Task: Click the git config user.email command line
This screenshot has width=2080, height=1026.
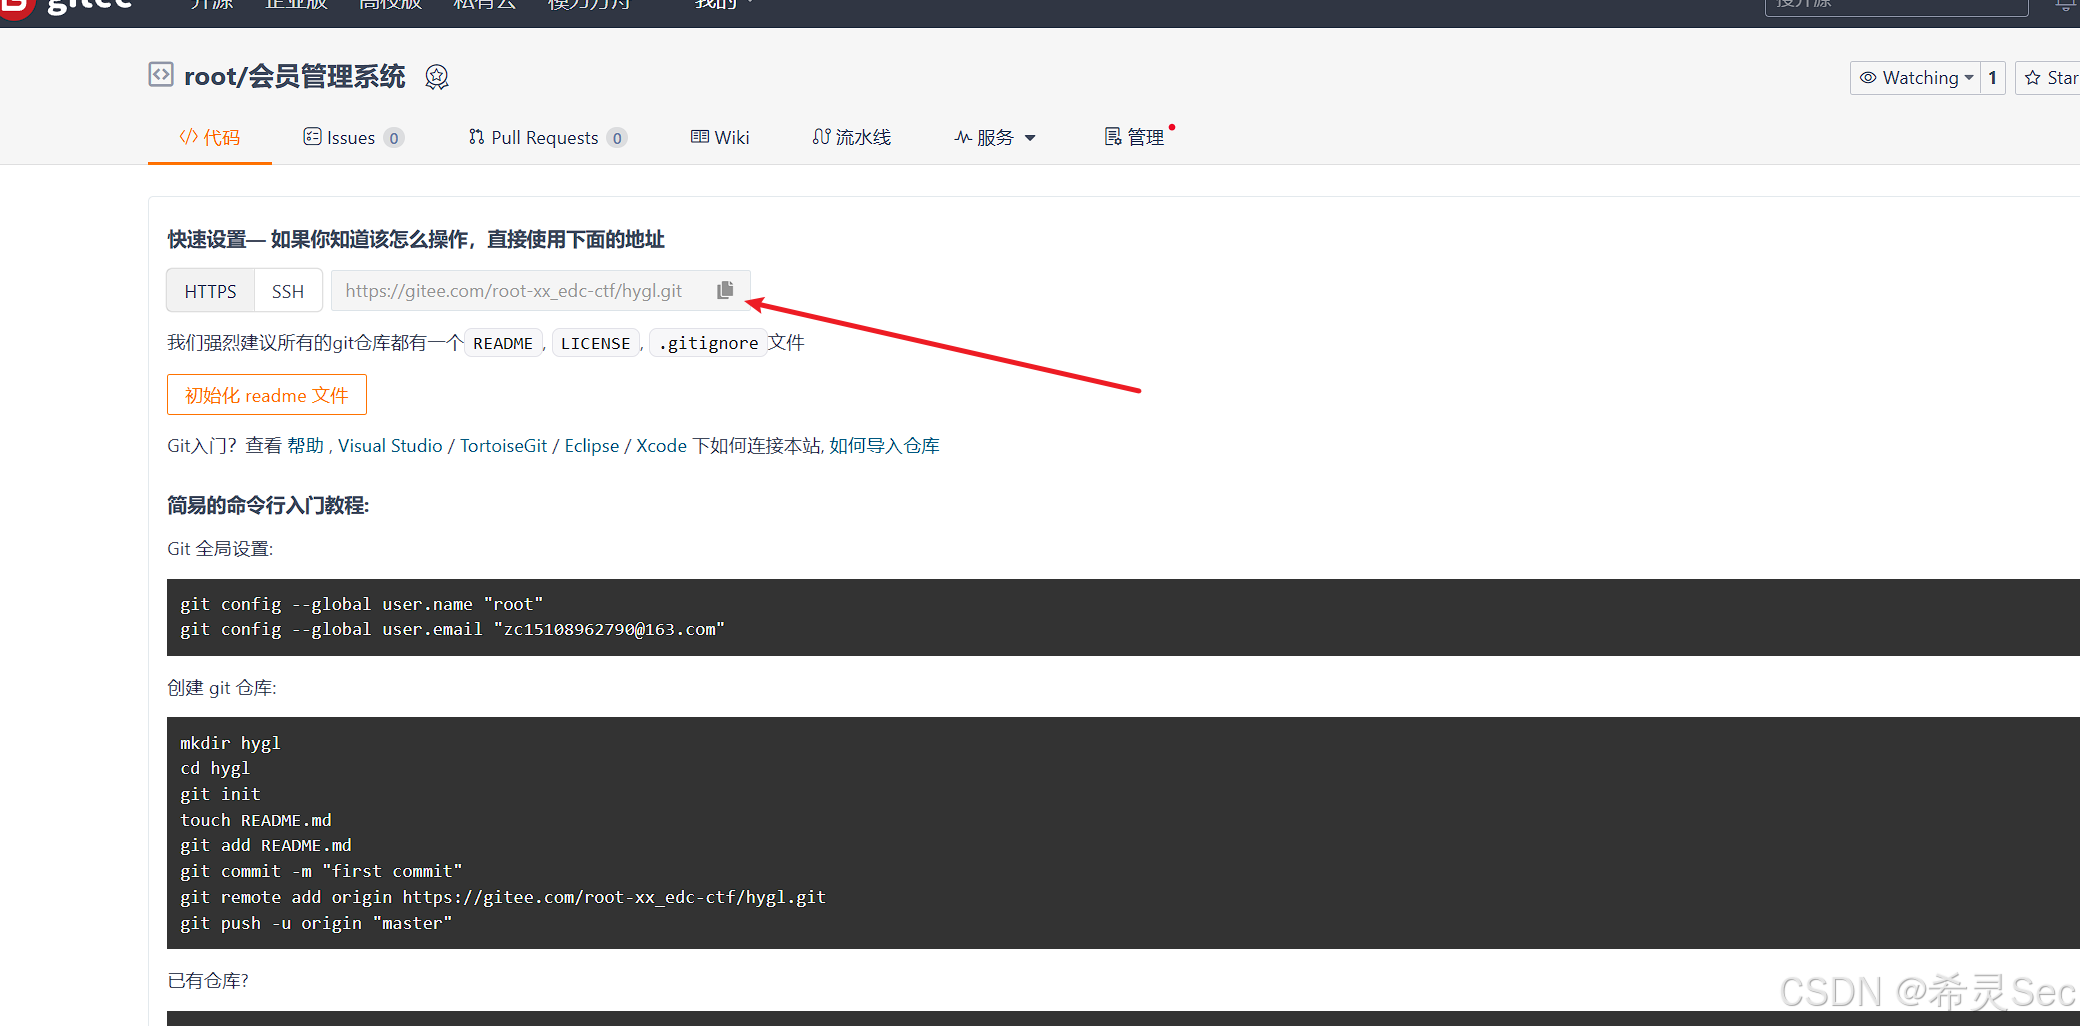Action: click(x=452, y=629)
